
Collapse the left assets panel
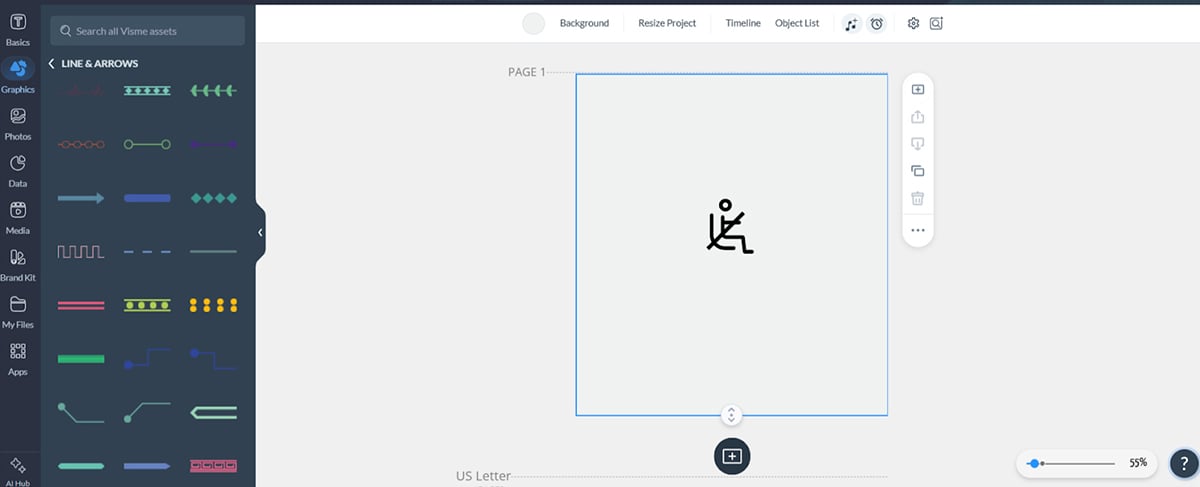(x=260, y=232)
